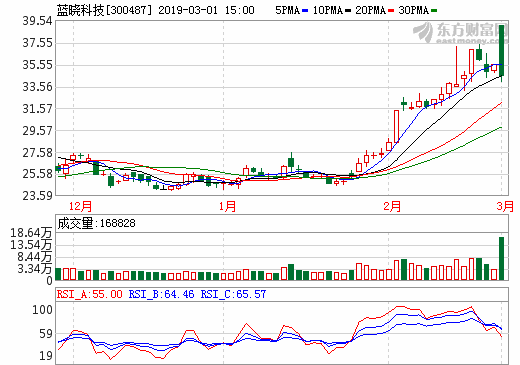Screen dimensions: 520x365
Task: Select the 20PMA legend label
Action: (370, 10)
